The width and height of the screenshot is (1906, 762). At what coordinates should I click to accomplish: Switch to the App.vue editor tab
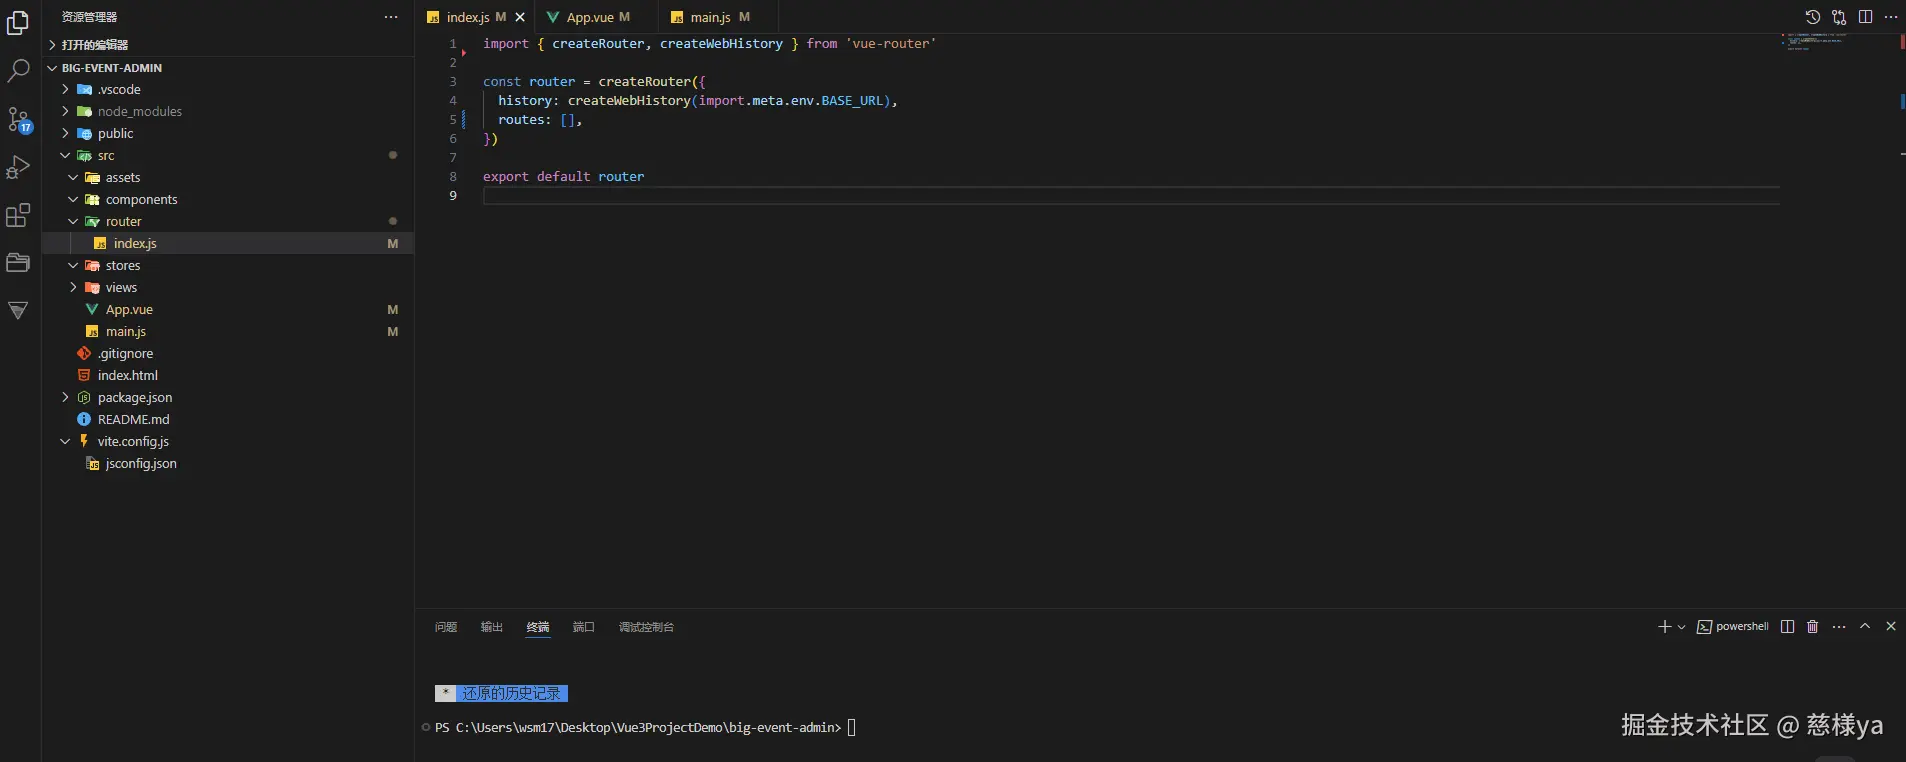tap(589, 17)
